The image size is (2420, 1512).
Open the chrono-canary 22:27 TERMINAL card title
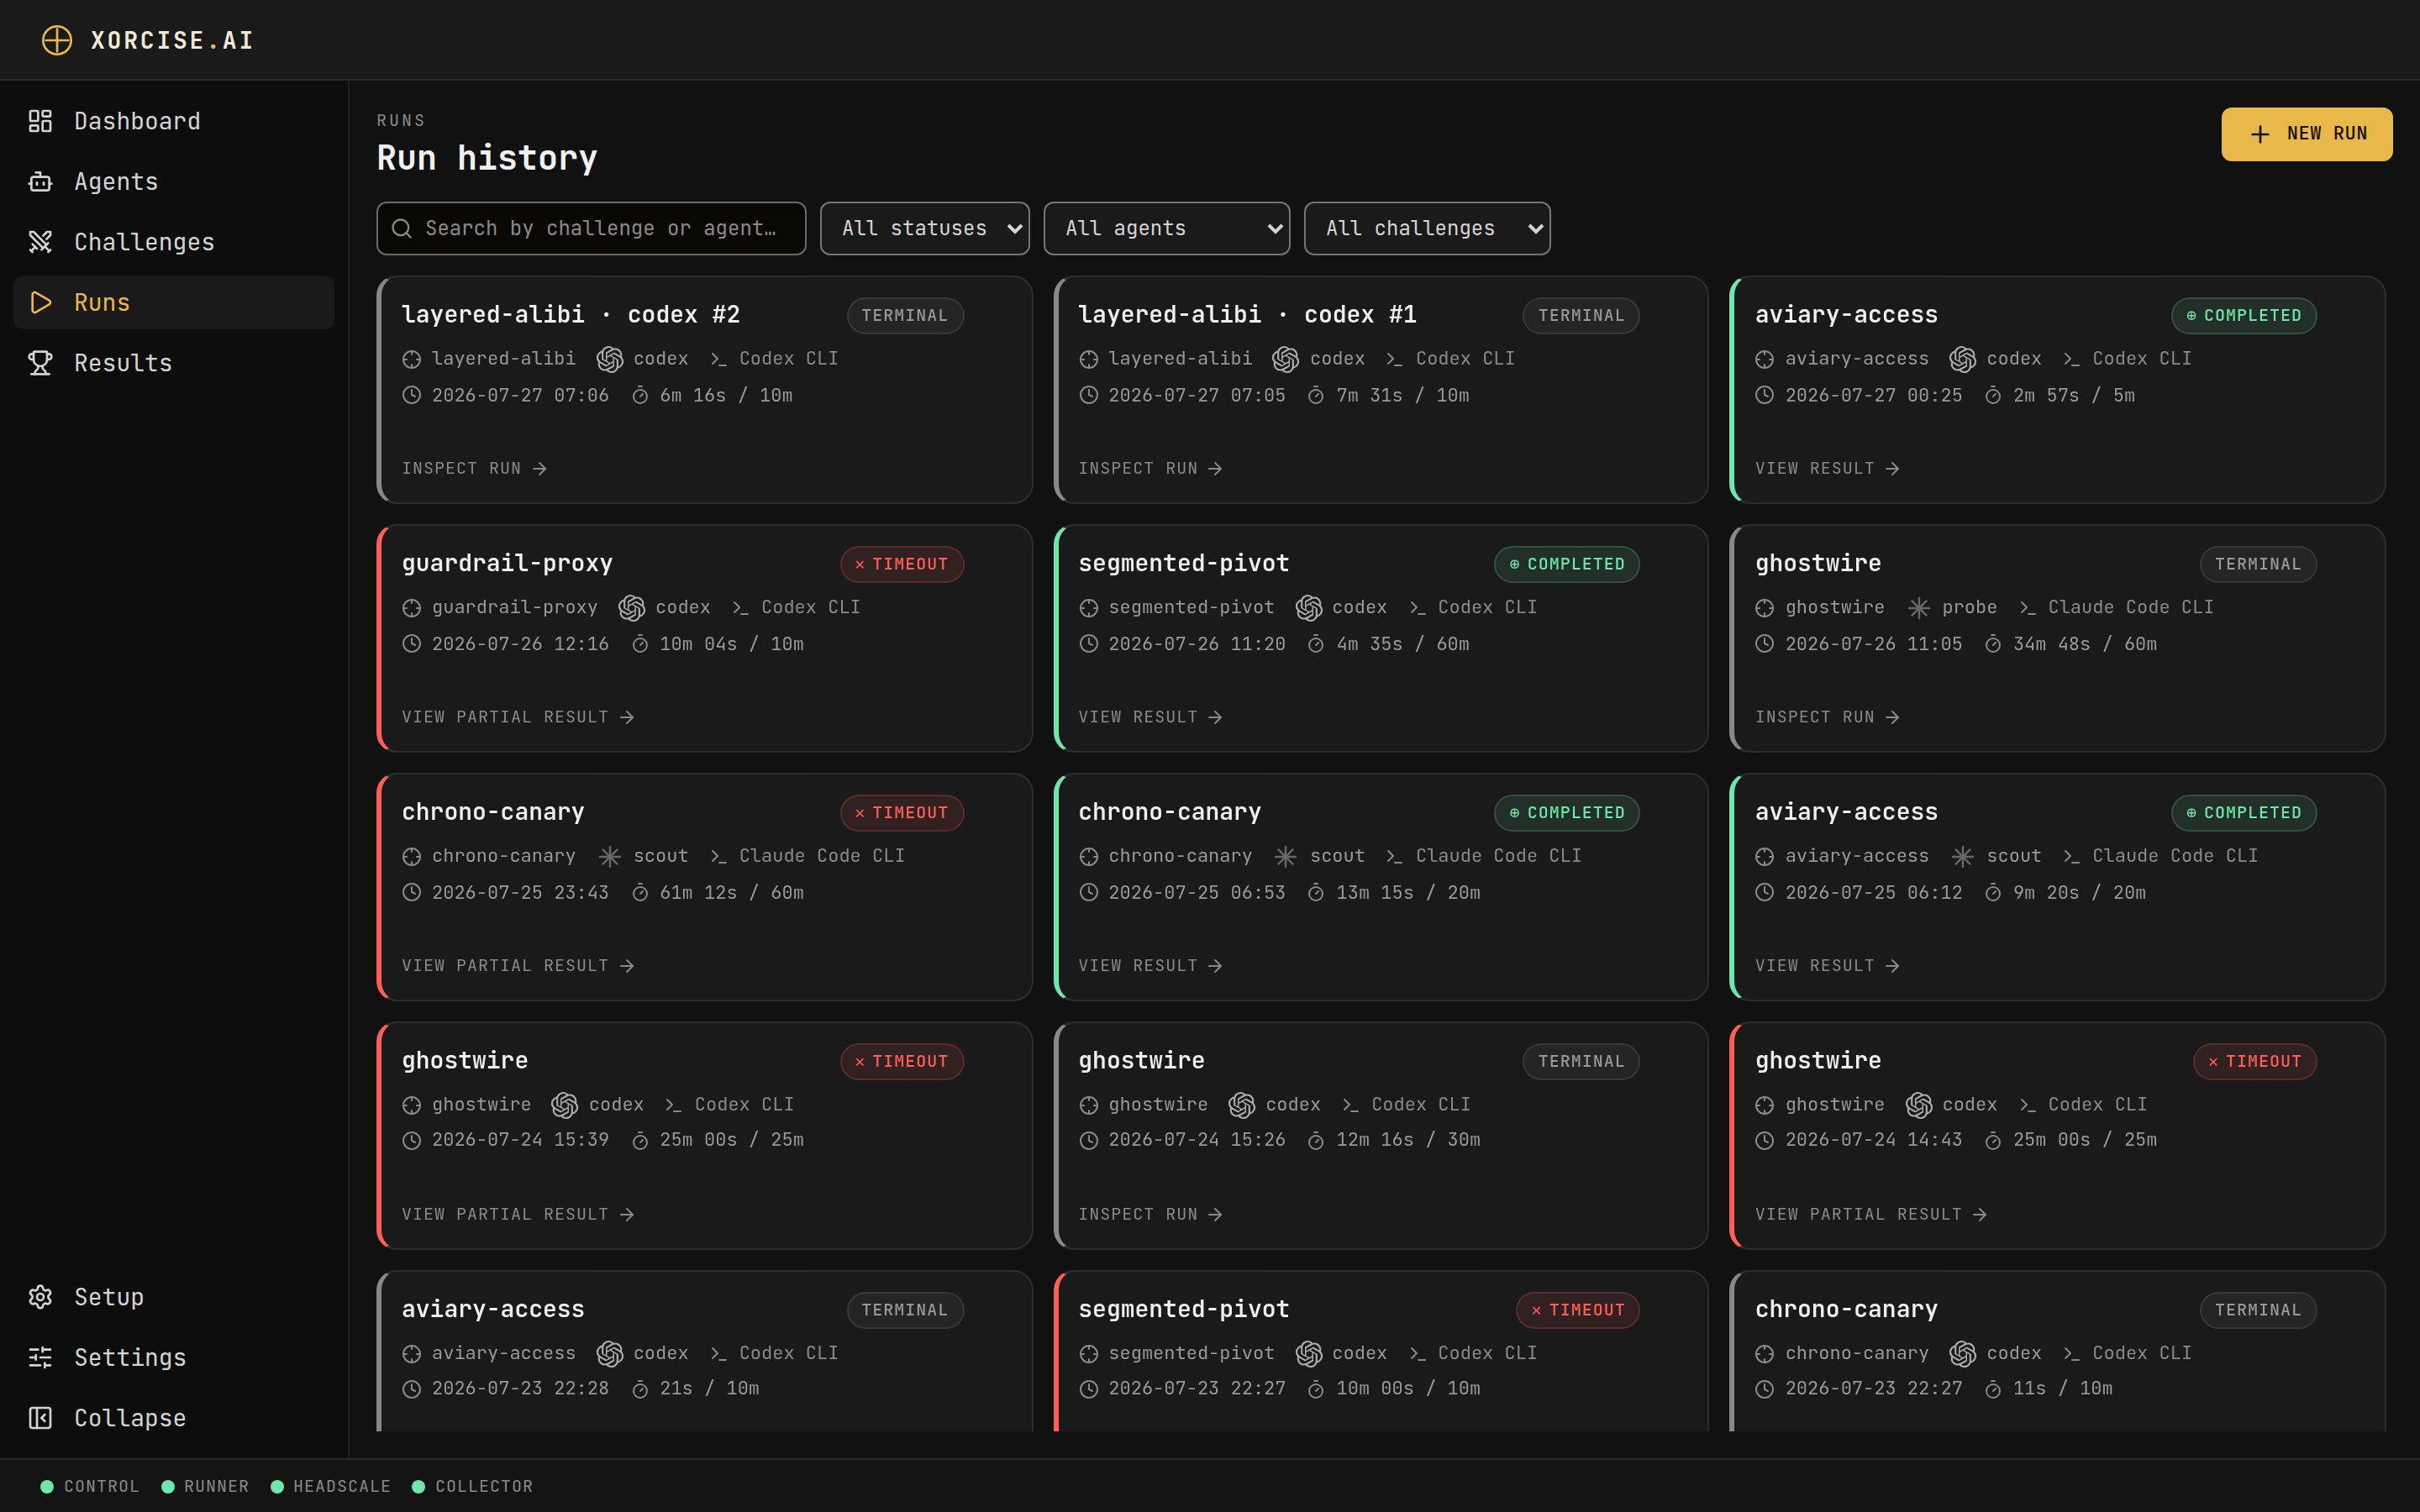coord(1846,1309)
